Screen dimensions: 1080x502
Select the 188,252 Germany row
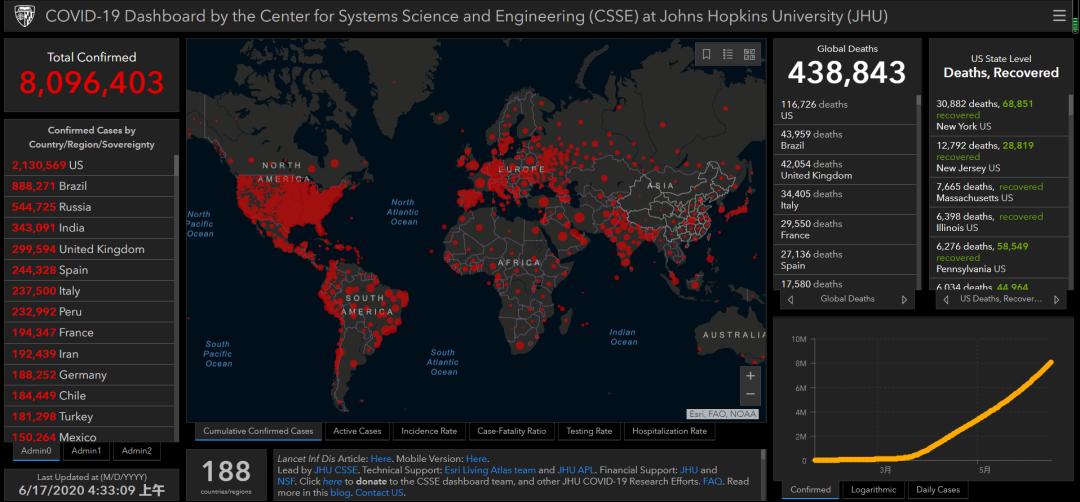[x=91, y=375]
